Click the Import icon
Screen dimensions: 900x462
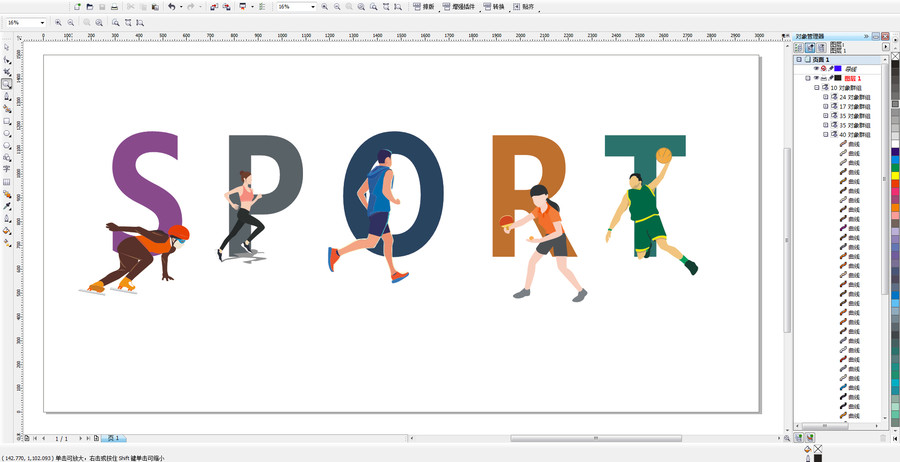214,7
